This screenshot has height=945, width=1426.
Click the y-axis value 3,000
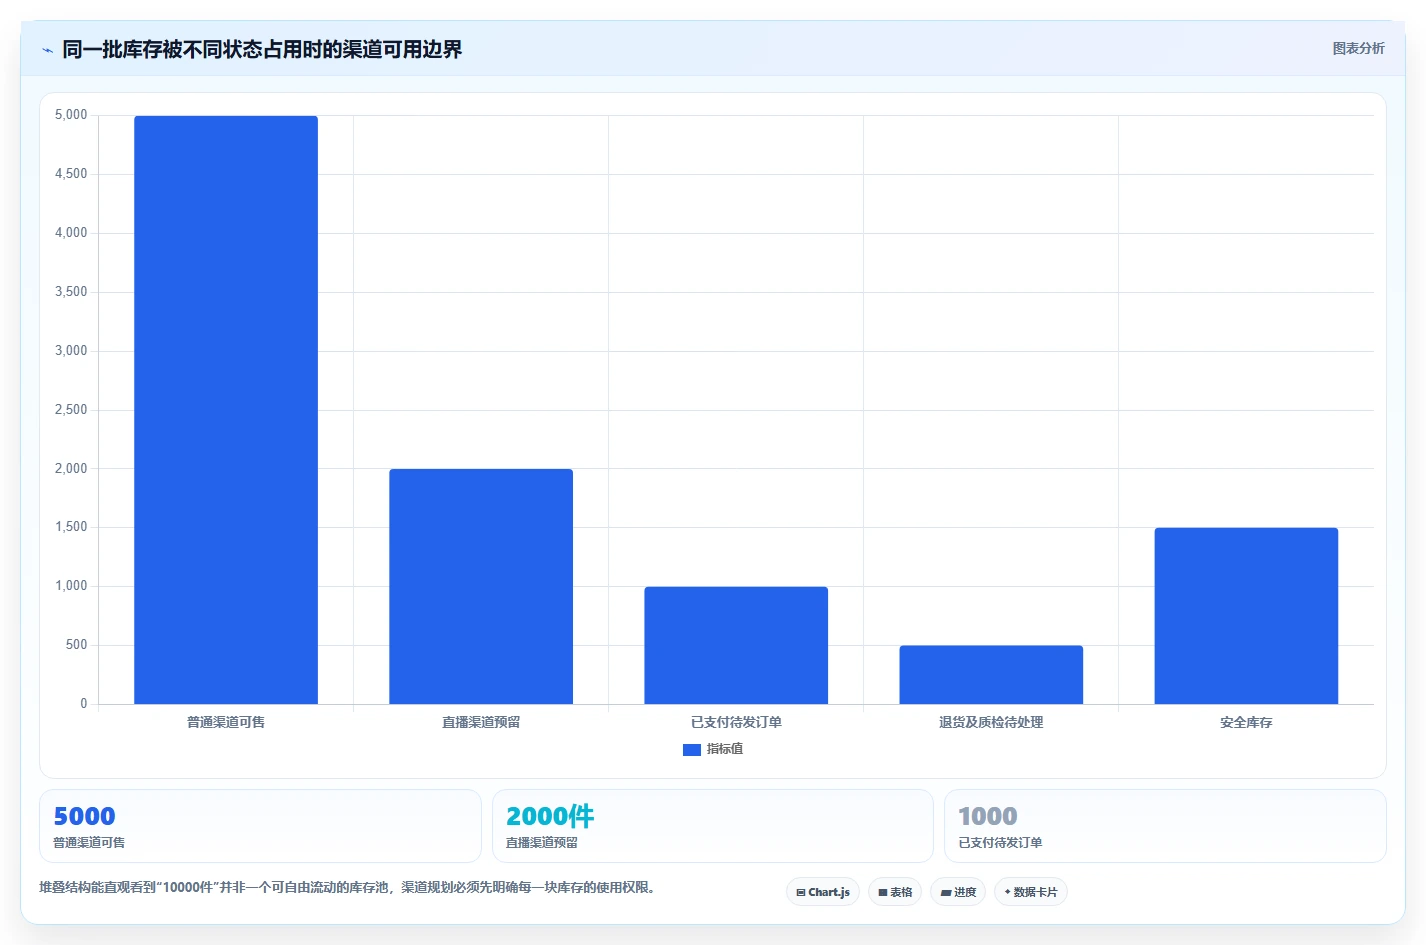pyautogui.click(x=71, y=351)
